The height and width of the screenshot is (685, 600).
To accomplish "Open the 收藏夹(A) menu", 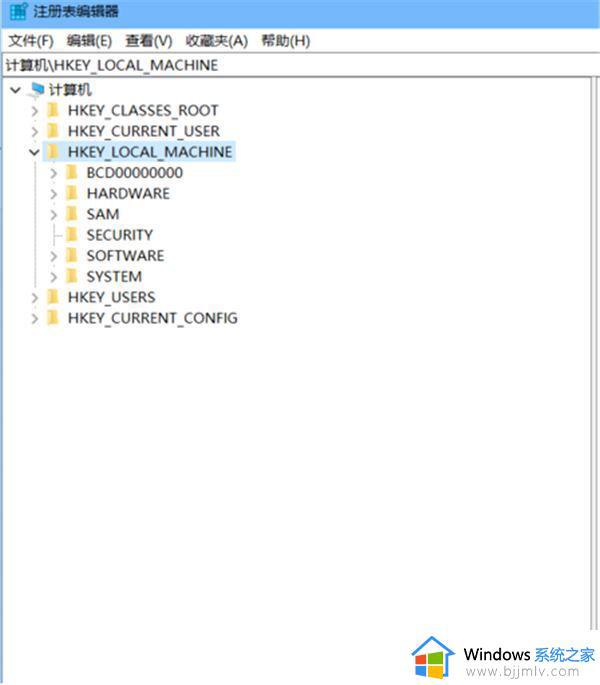I will [217, 41].
